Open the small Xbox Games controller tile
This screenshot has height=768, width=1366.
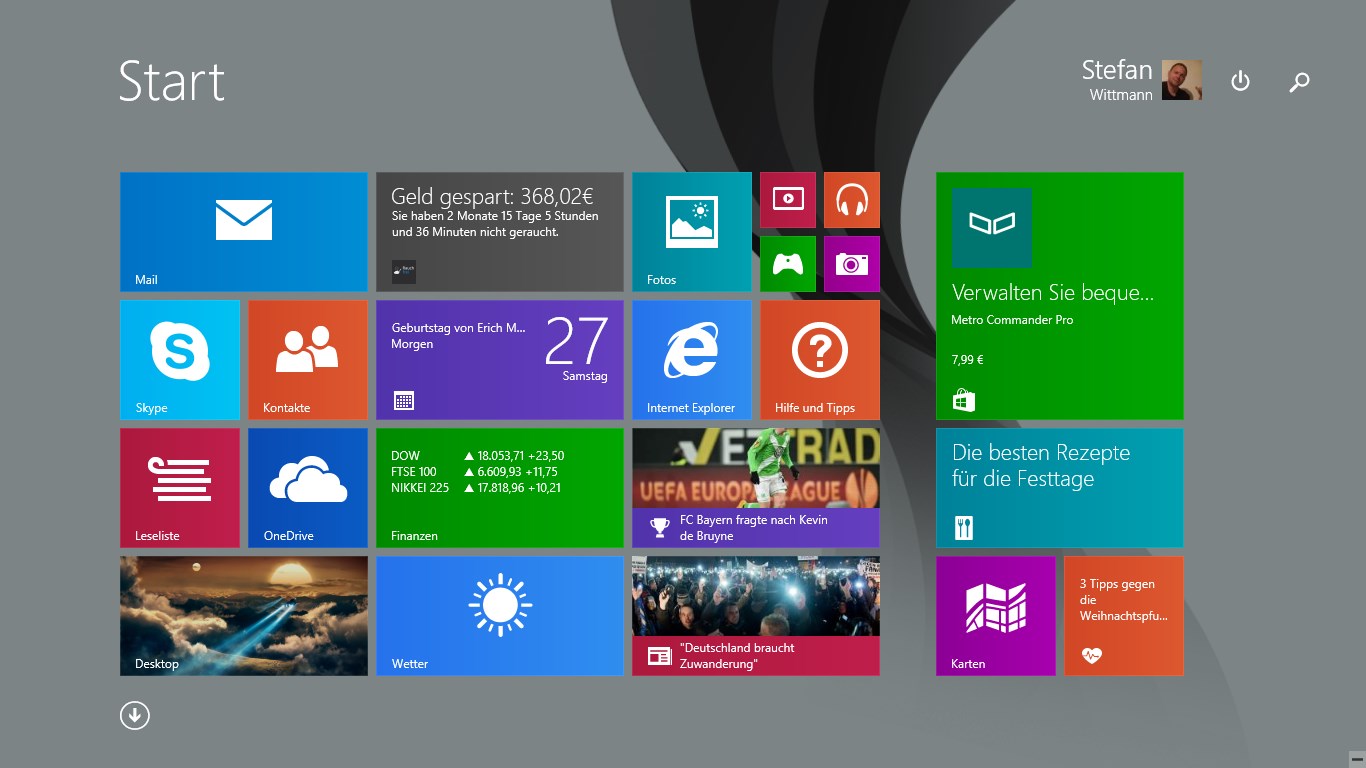(788, 263)
